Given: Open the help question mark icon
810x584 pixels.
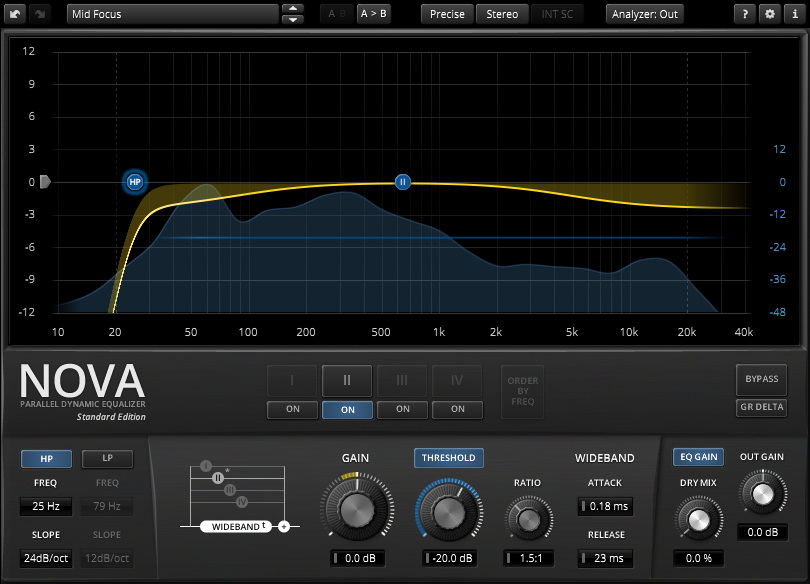Looking at the screenshot, I should point(745,14).
